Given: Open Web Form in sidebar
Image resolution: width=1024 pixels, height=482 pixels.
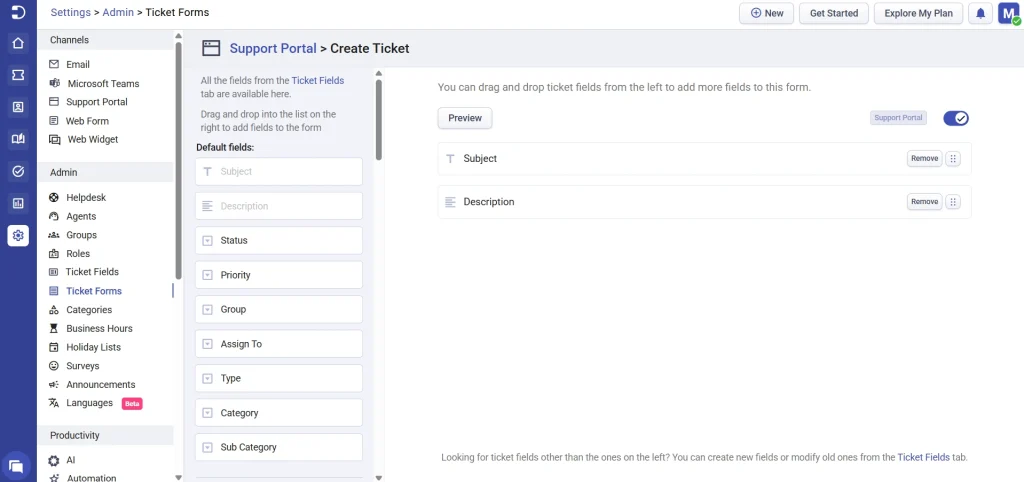Looking at the screenshot, I should point(88,121).
